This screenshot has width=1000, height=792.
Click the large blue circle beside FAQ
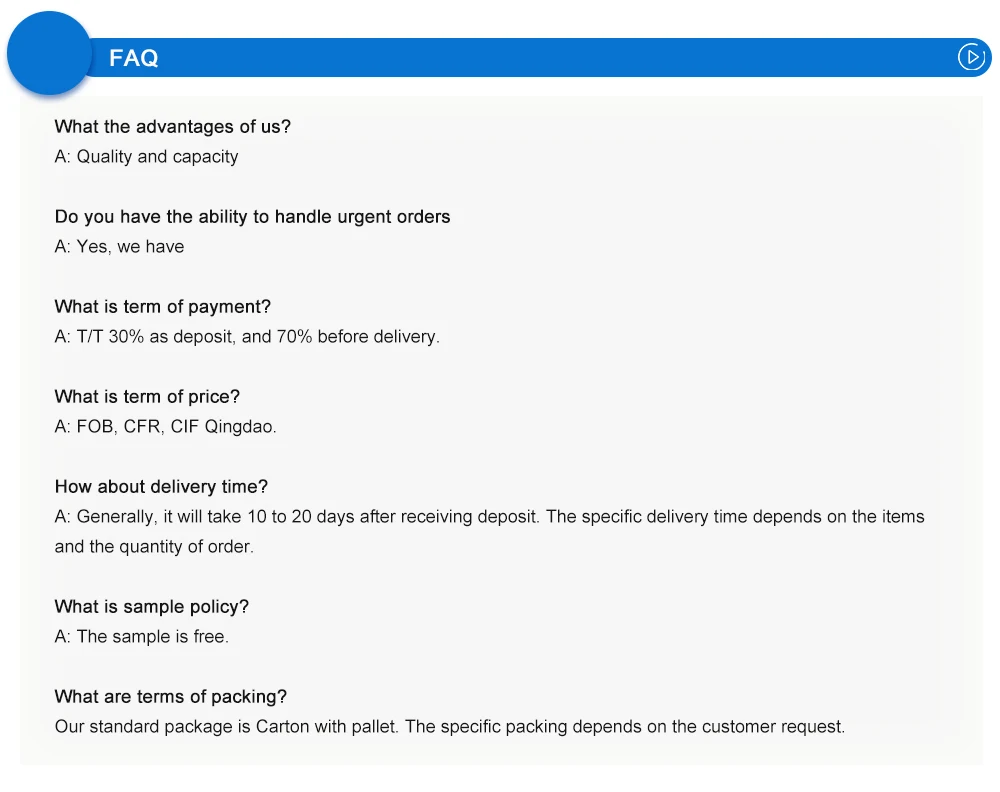[x=49, y=53]
